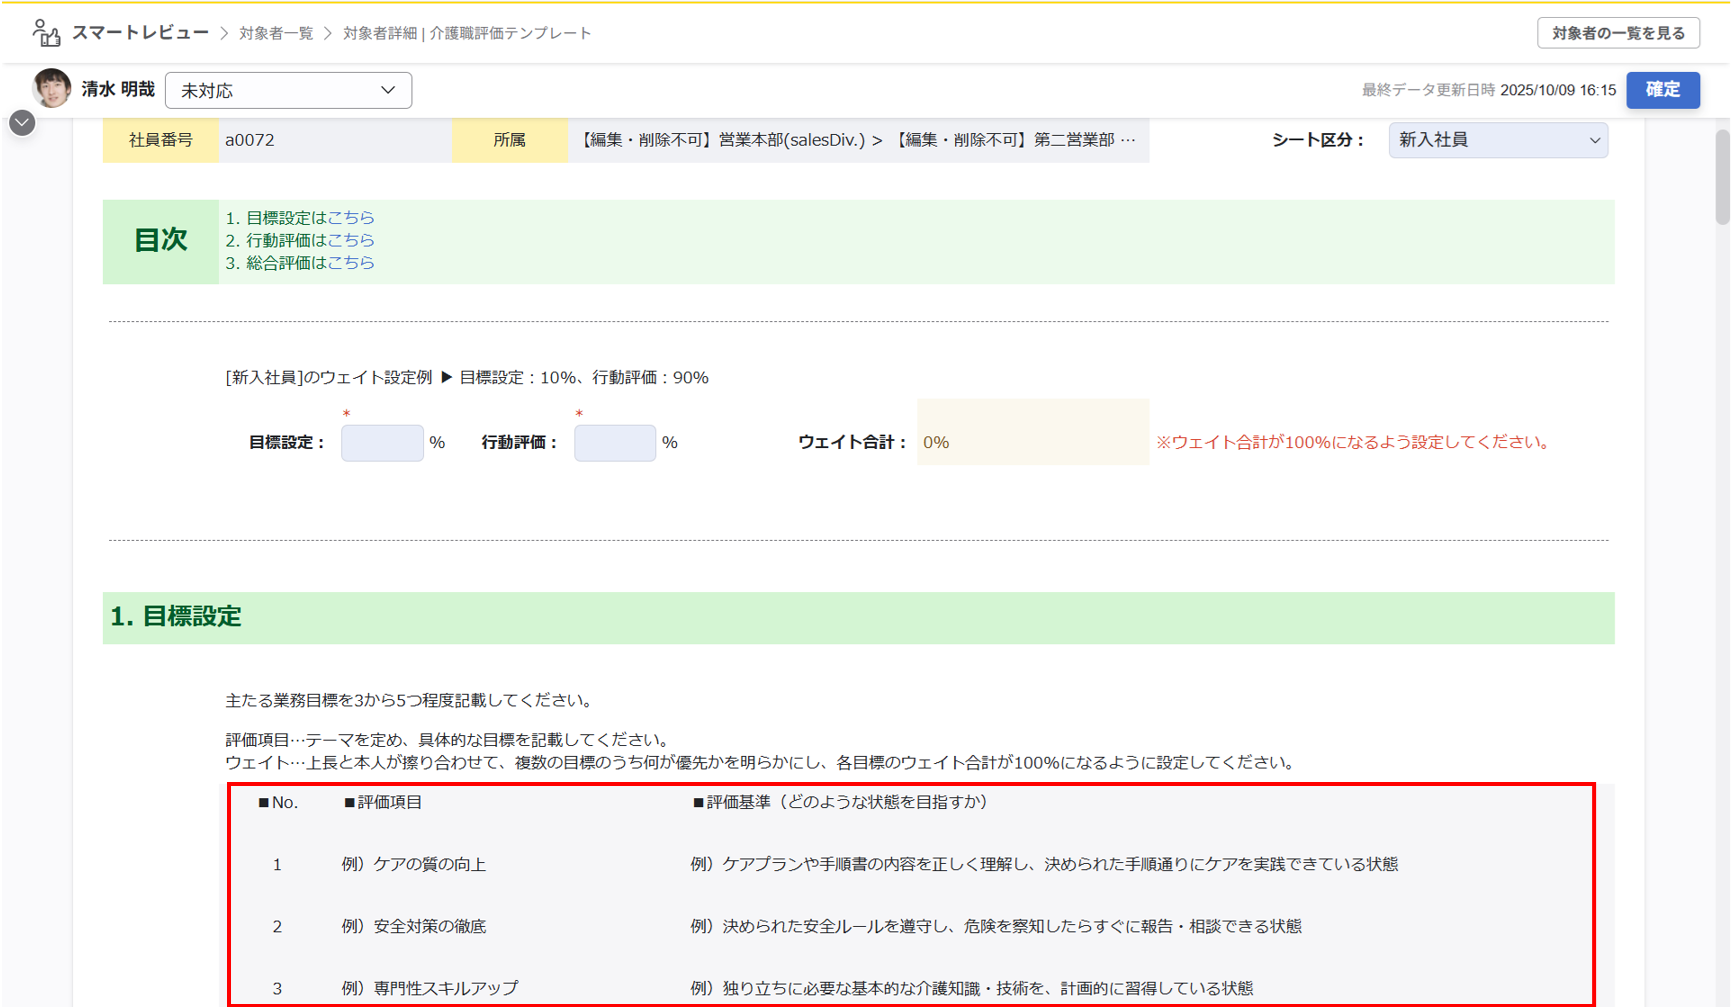Focus the 行動評価 weight percent field
The width and height of the screenshot is (1732, 1007).
(614, 442)
